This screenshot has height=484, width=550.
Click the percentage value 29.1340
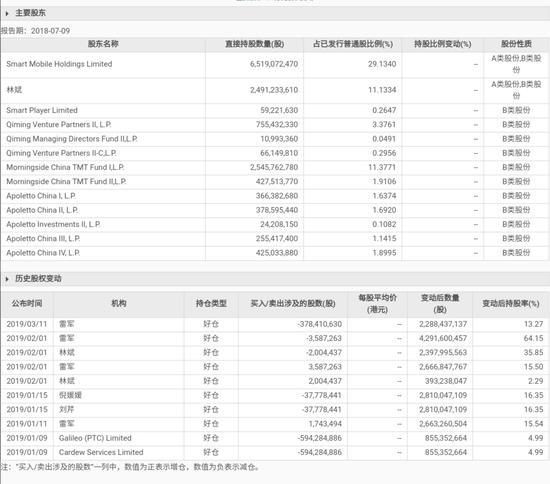tap(382, 64)
